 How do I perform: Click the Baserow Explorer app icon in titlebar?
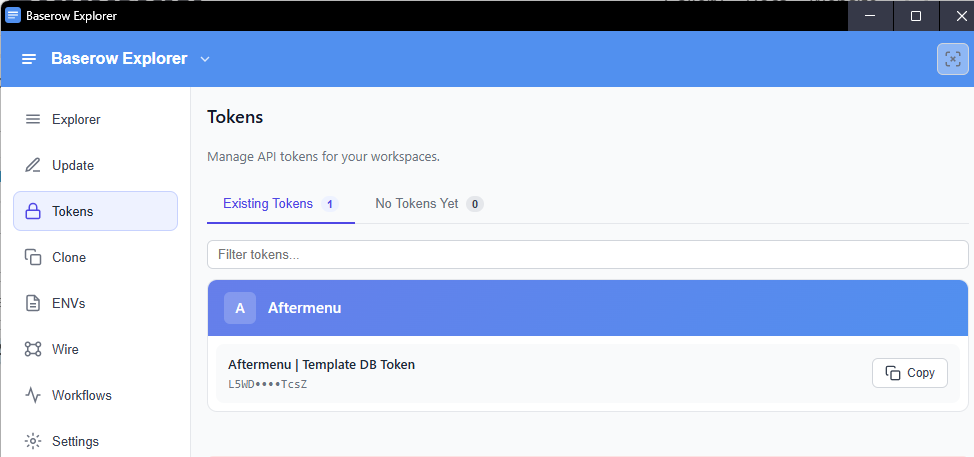[13, 15]
